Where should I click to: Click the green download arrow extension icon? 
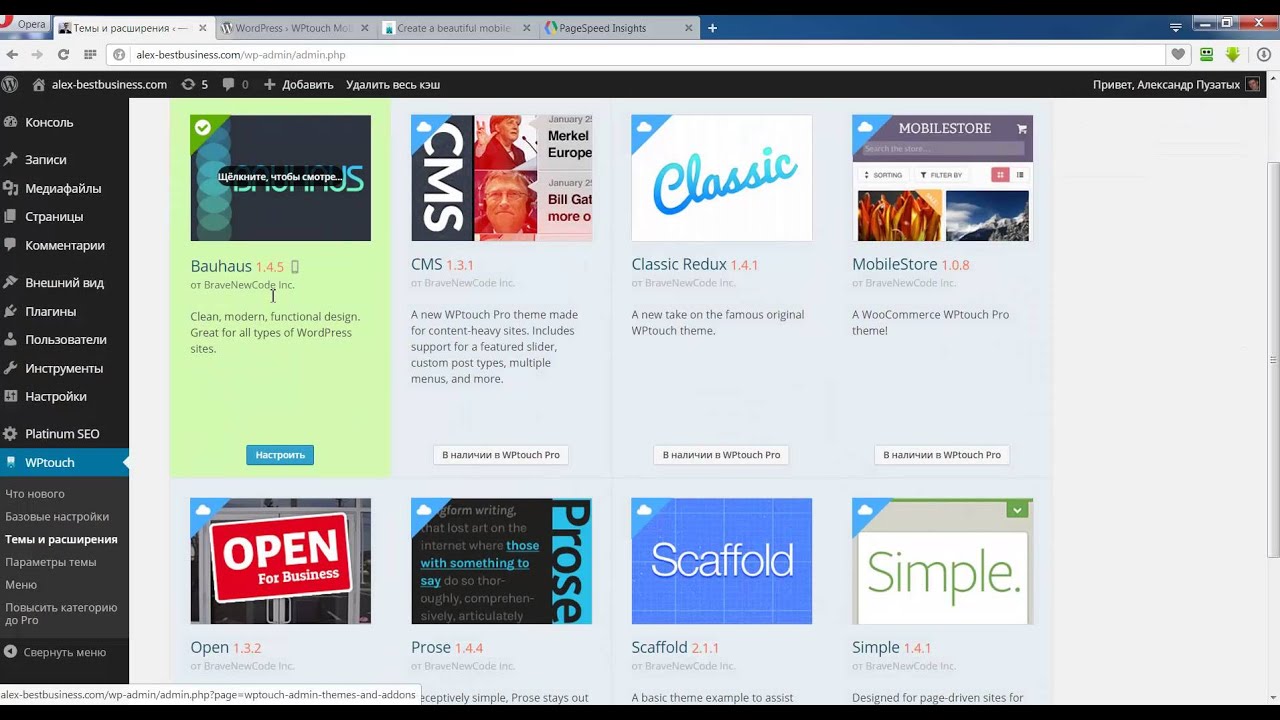pyautogui.click(x=1233, y=55)
